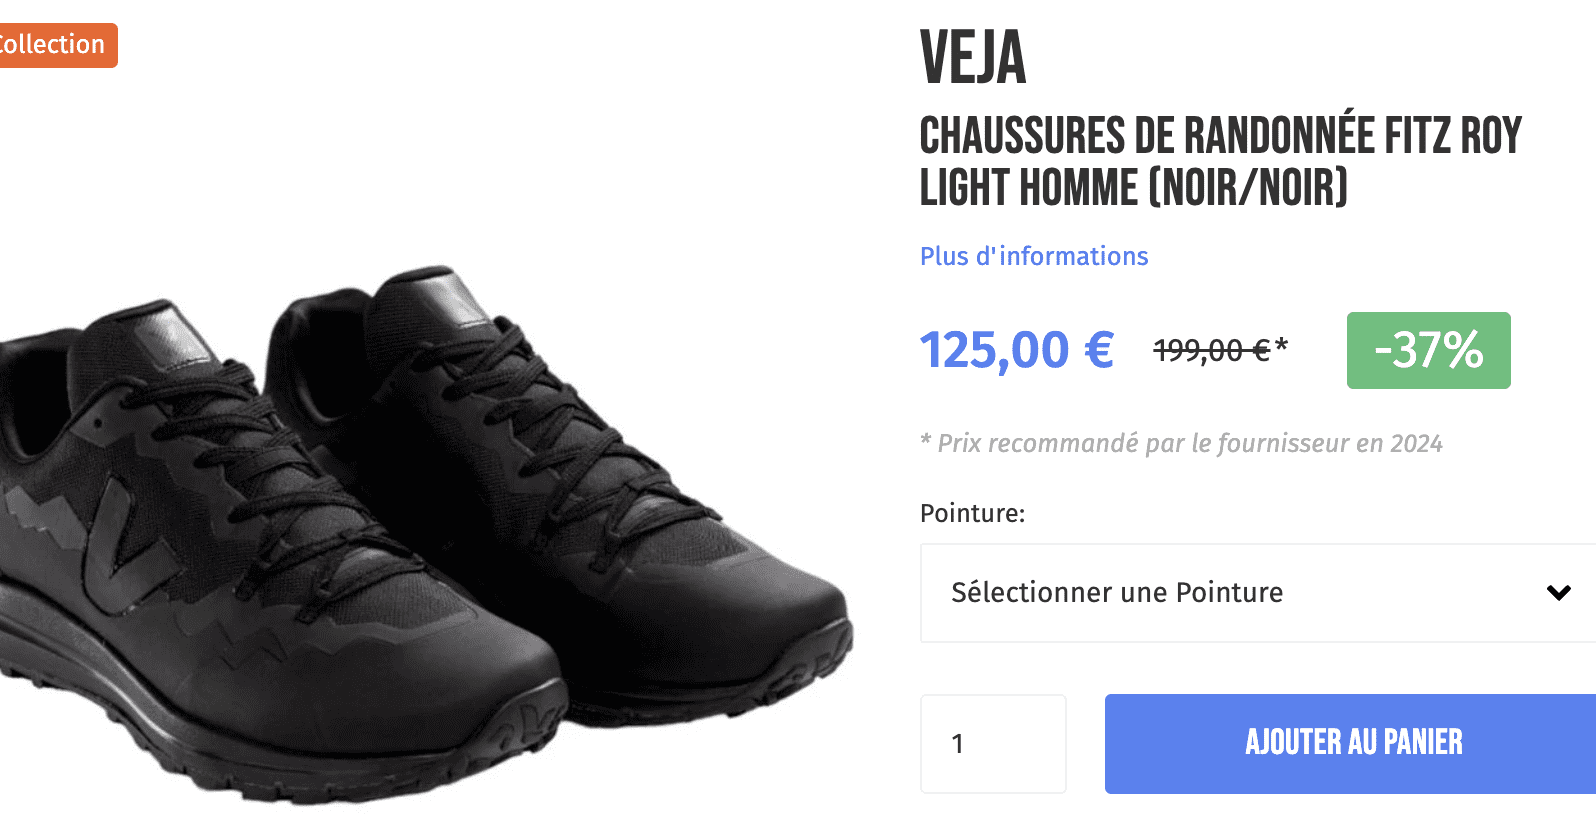1596x816 pixels.
Task: Click the chevron icon on the size selector
Action: (1558, 592)
